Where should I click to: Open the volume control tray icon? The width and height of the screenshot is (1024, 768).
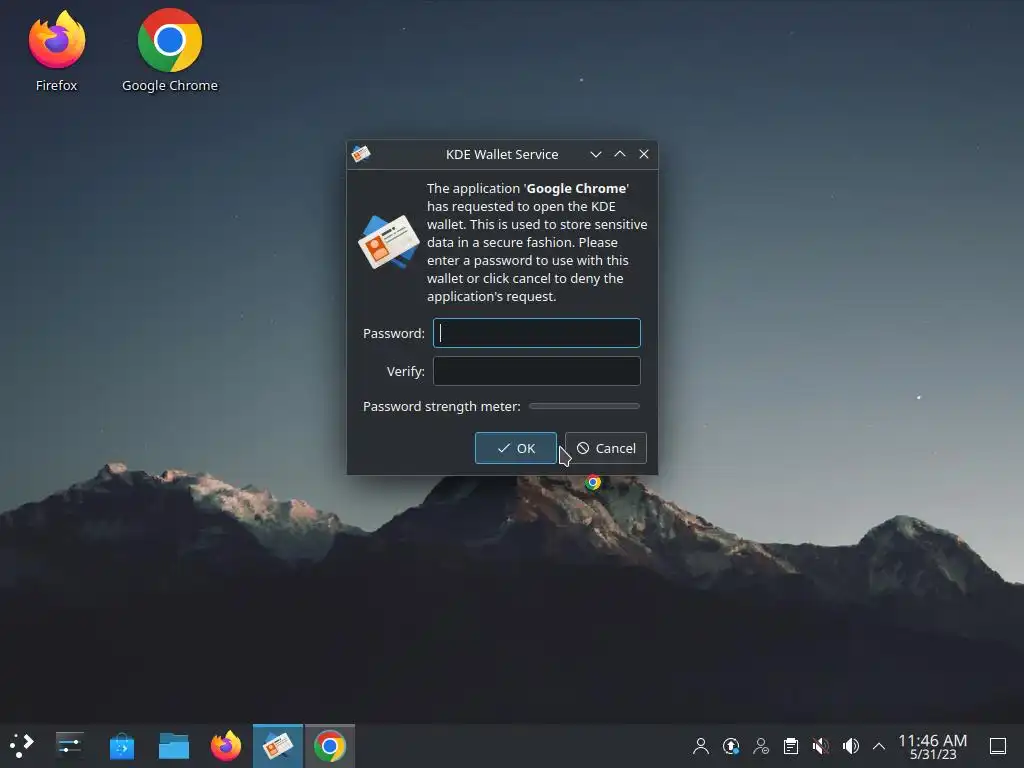pyautogui.click(x=850, y=746)
